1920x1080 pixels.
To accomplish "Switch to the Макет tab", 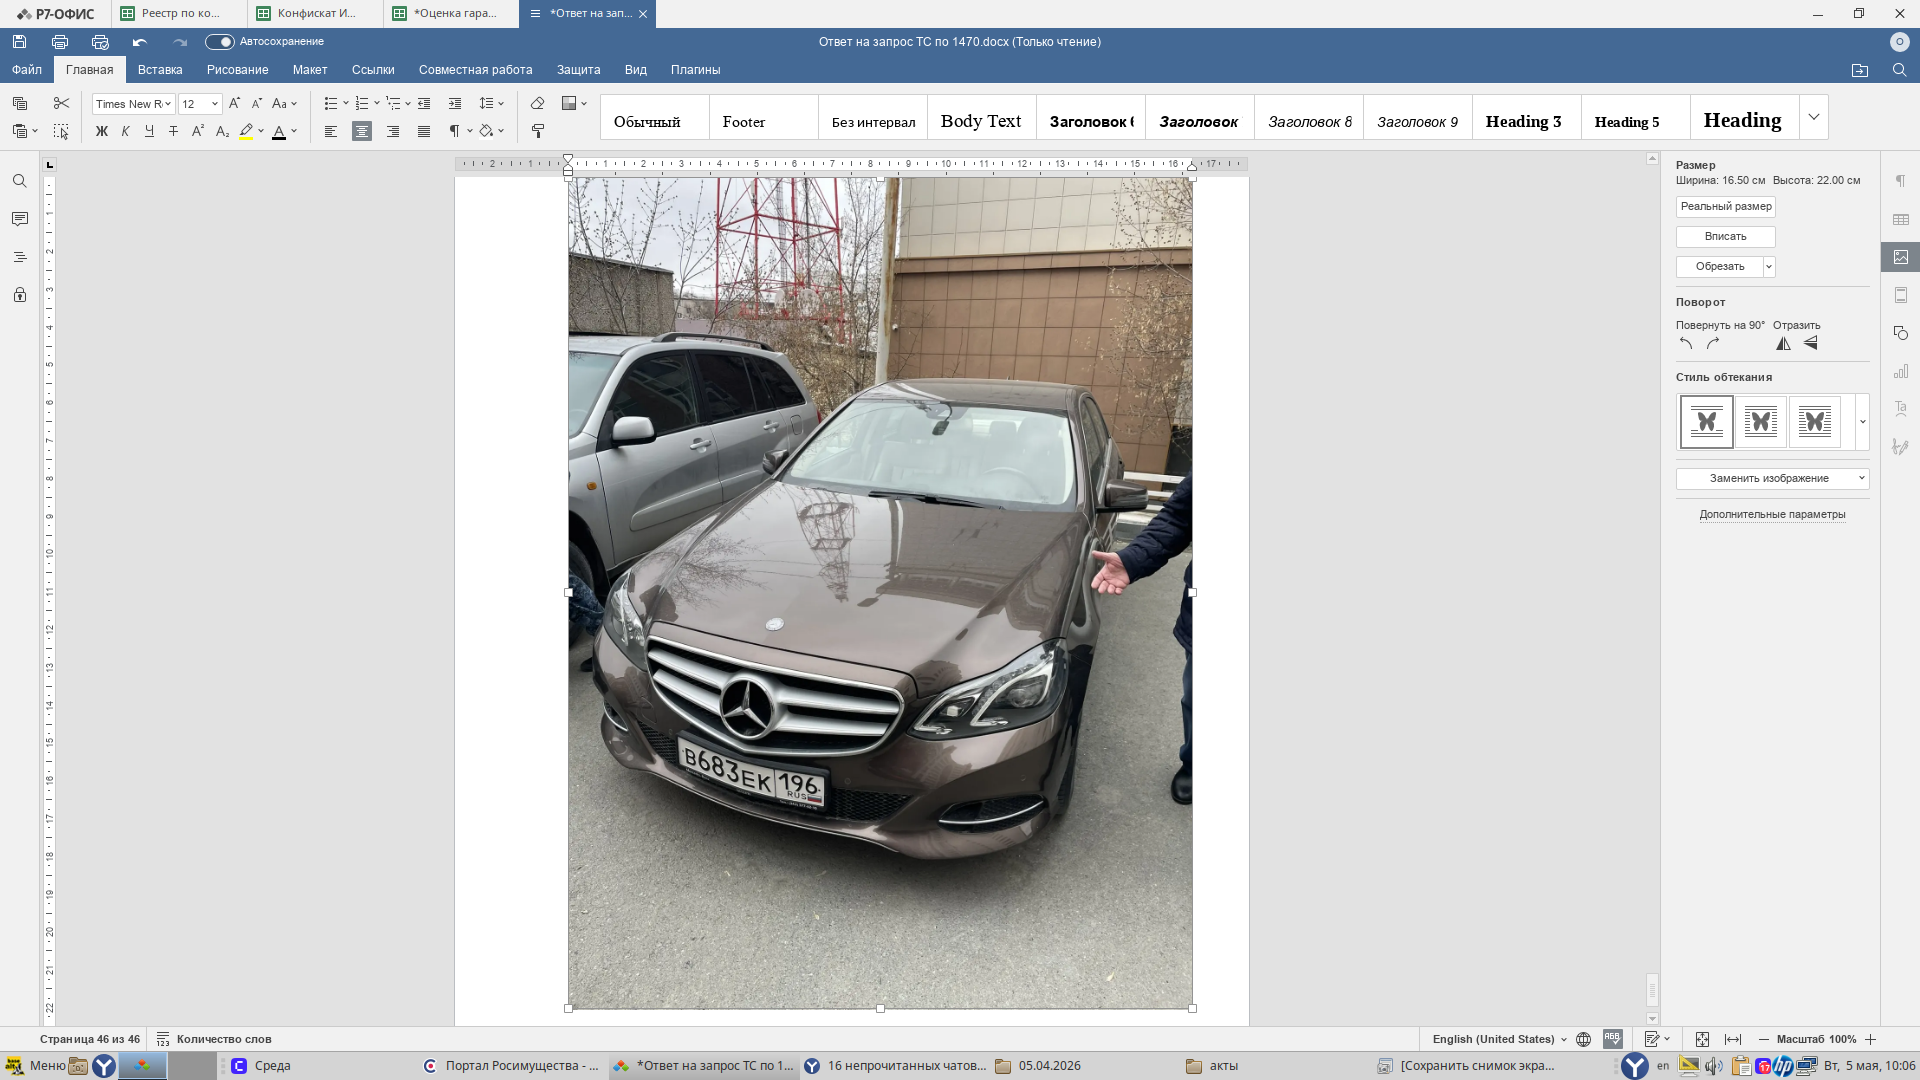I will click(x=310, y=70).
